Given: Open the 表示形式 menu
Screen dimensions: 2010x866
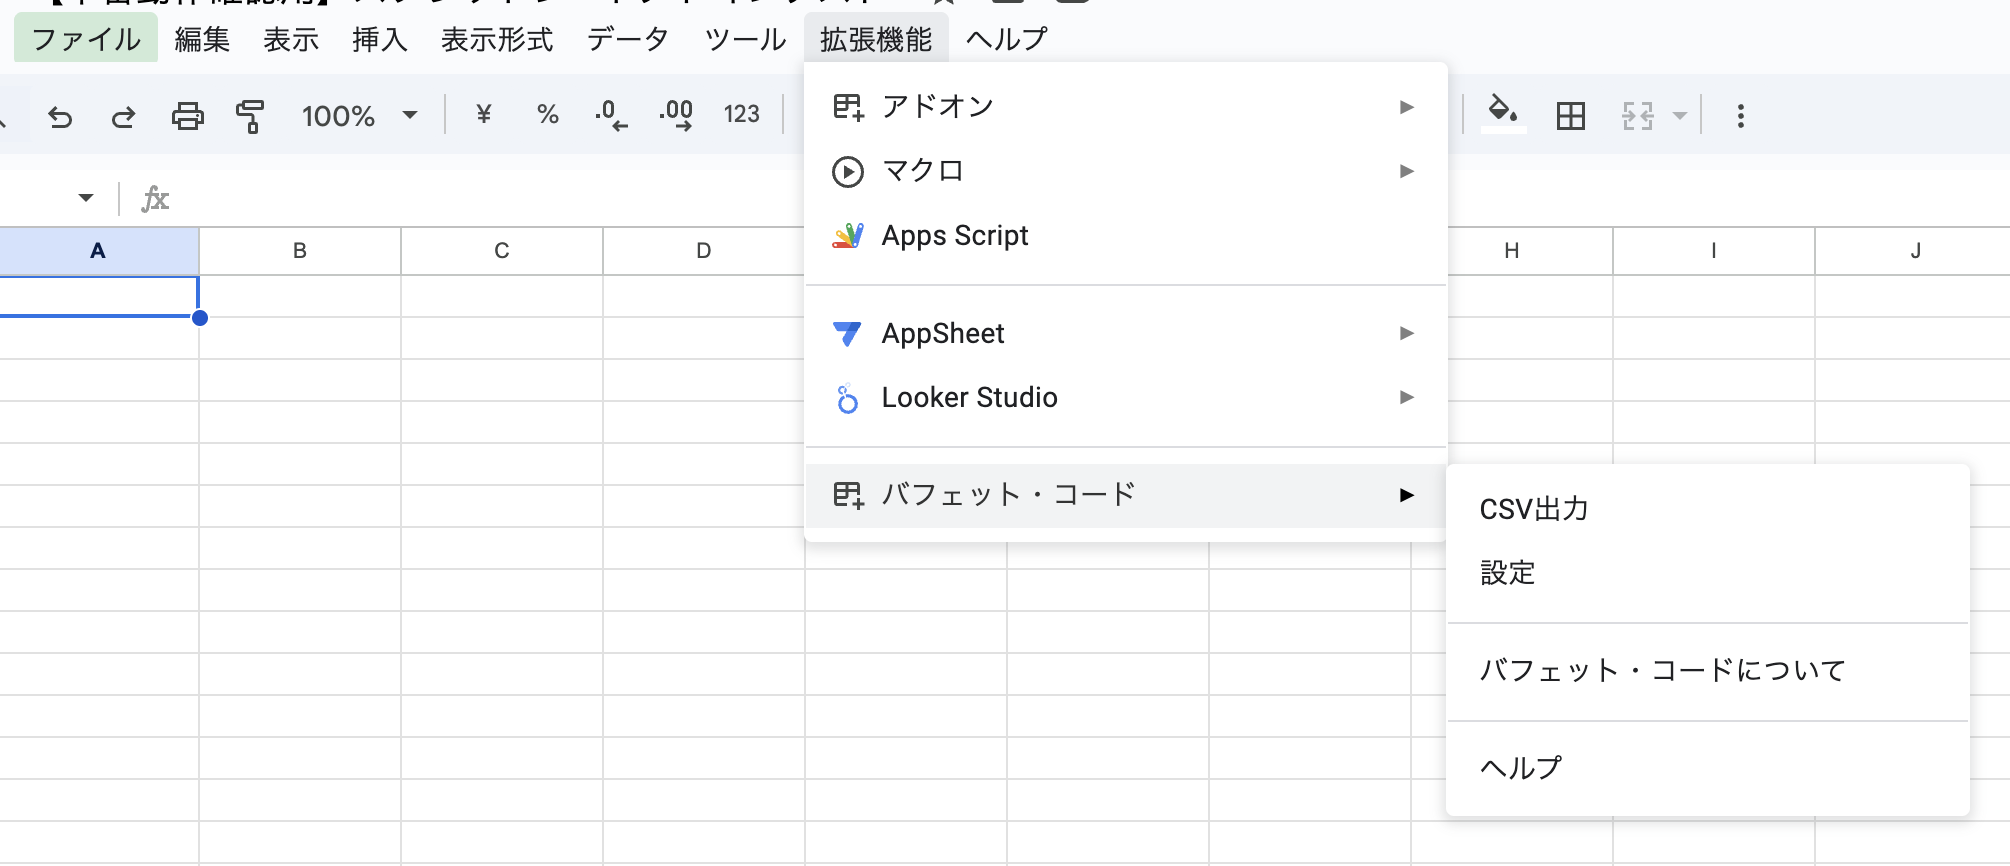Looking at the screenshot, I should click(x=497, y=39).
